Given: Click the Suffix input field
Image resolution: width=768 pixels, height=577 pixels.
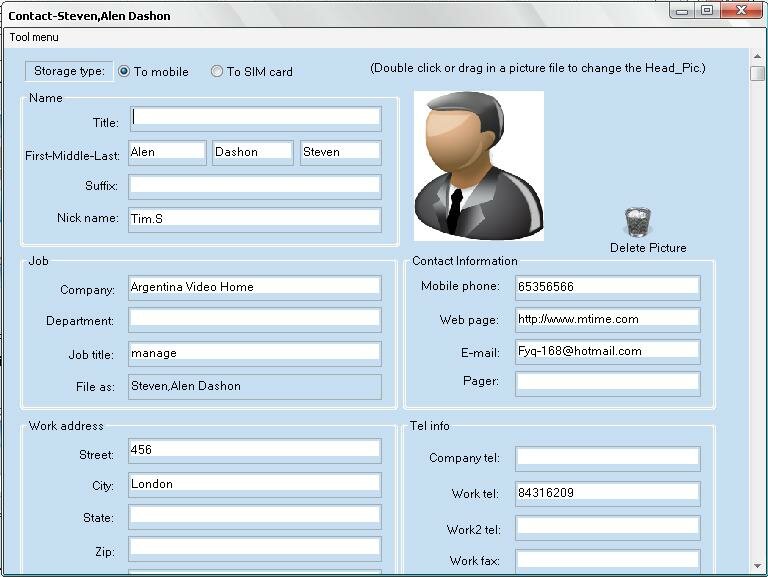Looking at the screenshot, I should [255, 187].
